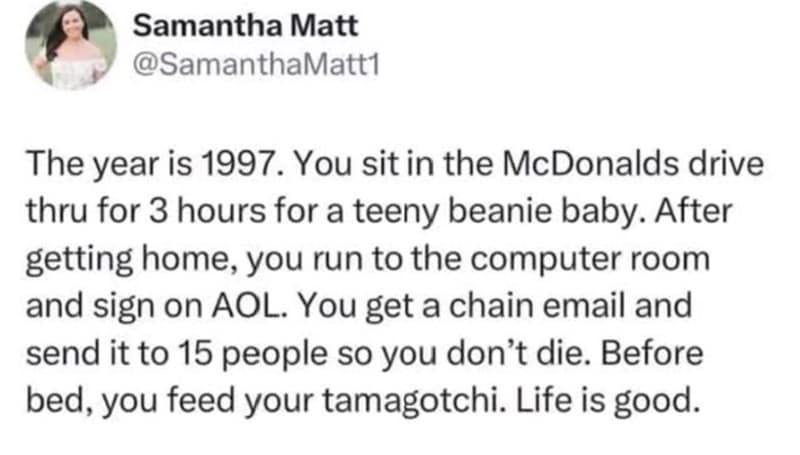Click Samantha Matt's profile picture
This screenshot has width=800, height=455.
pos(70,47)
